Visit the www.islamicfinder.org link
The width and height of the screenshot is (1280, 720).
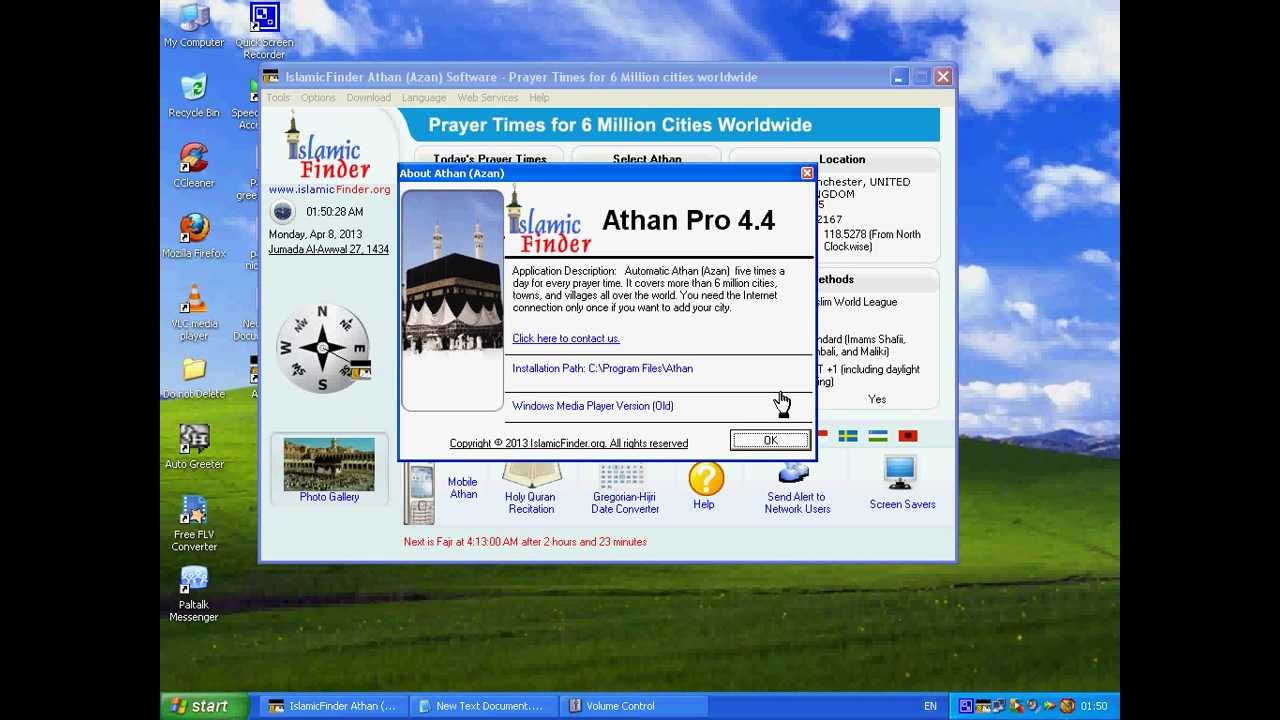pos(329,189)
